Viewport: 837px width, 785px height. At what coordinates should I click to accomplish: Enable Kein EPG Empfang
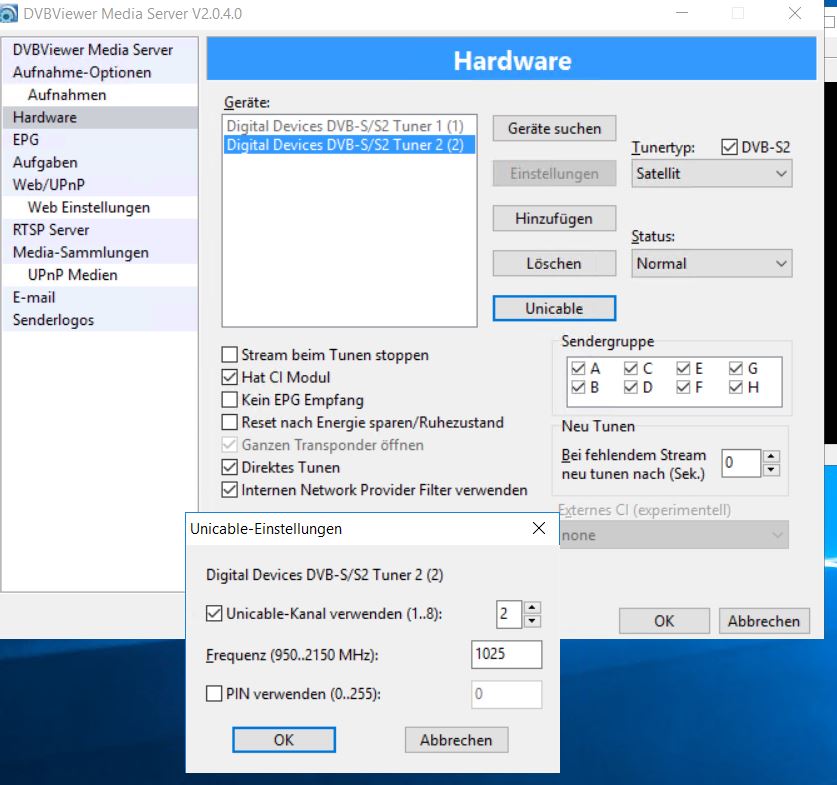230,400
